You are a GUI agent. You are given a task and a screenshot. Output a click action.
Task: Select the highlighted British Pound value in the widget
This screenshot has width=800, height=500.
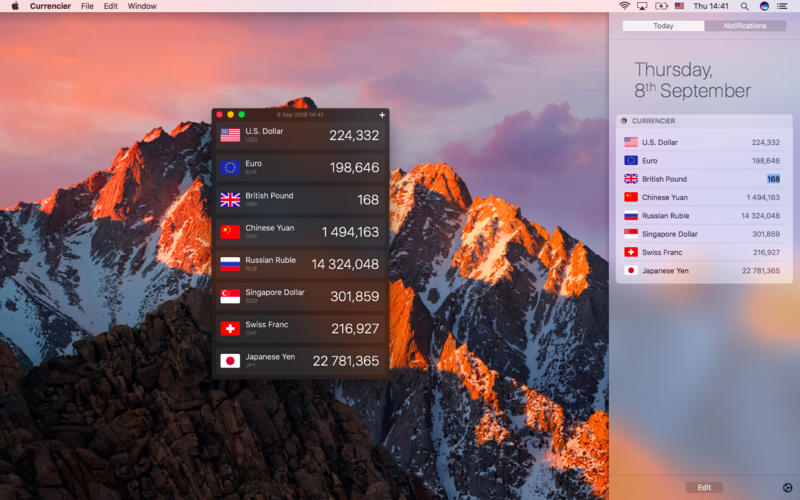773,179
